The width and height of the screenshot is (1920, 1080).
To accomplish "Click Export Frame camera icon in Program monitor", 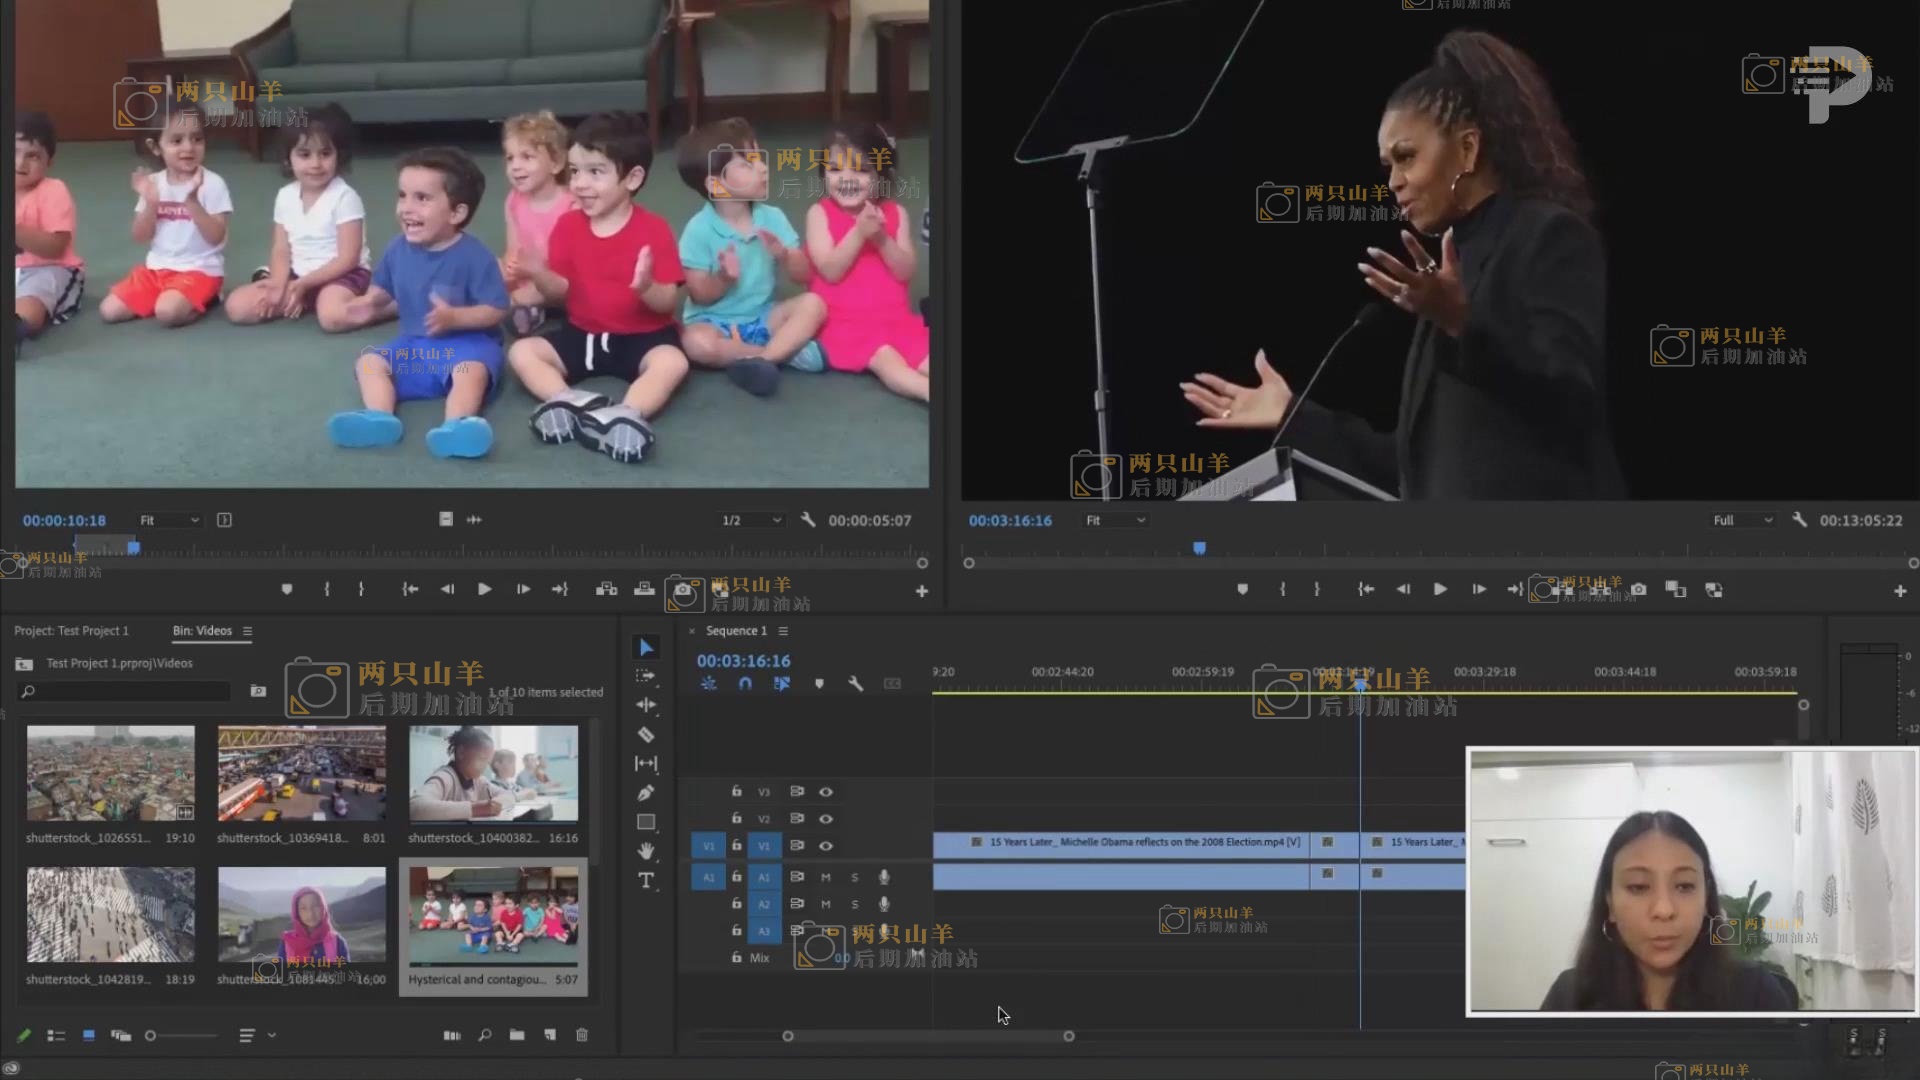I will pyautogui.click(x=1638, y=590).
